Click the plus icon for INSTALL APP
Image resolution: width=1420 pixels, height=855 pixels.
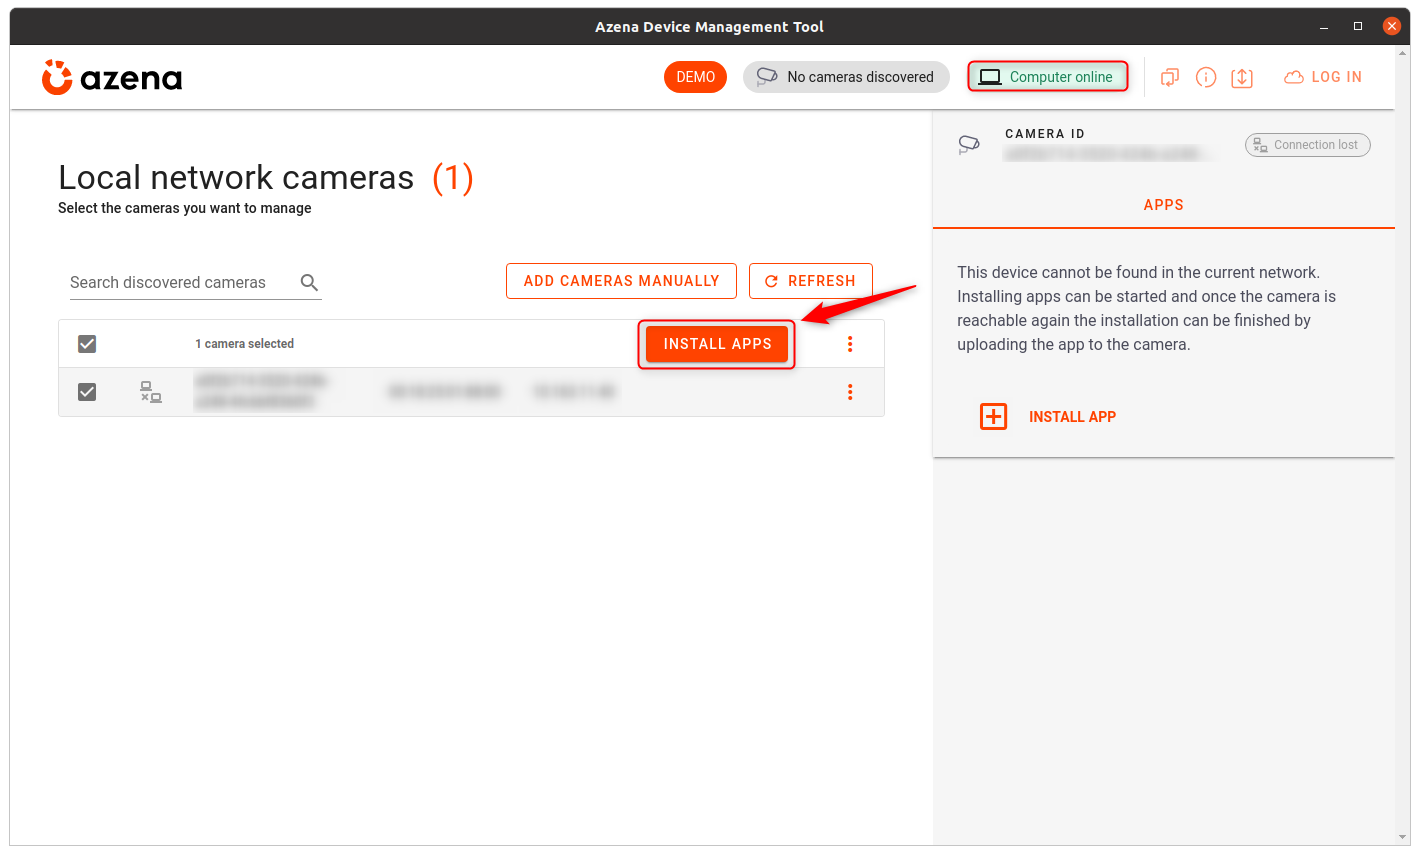click(993, 417)
